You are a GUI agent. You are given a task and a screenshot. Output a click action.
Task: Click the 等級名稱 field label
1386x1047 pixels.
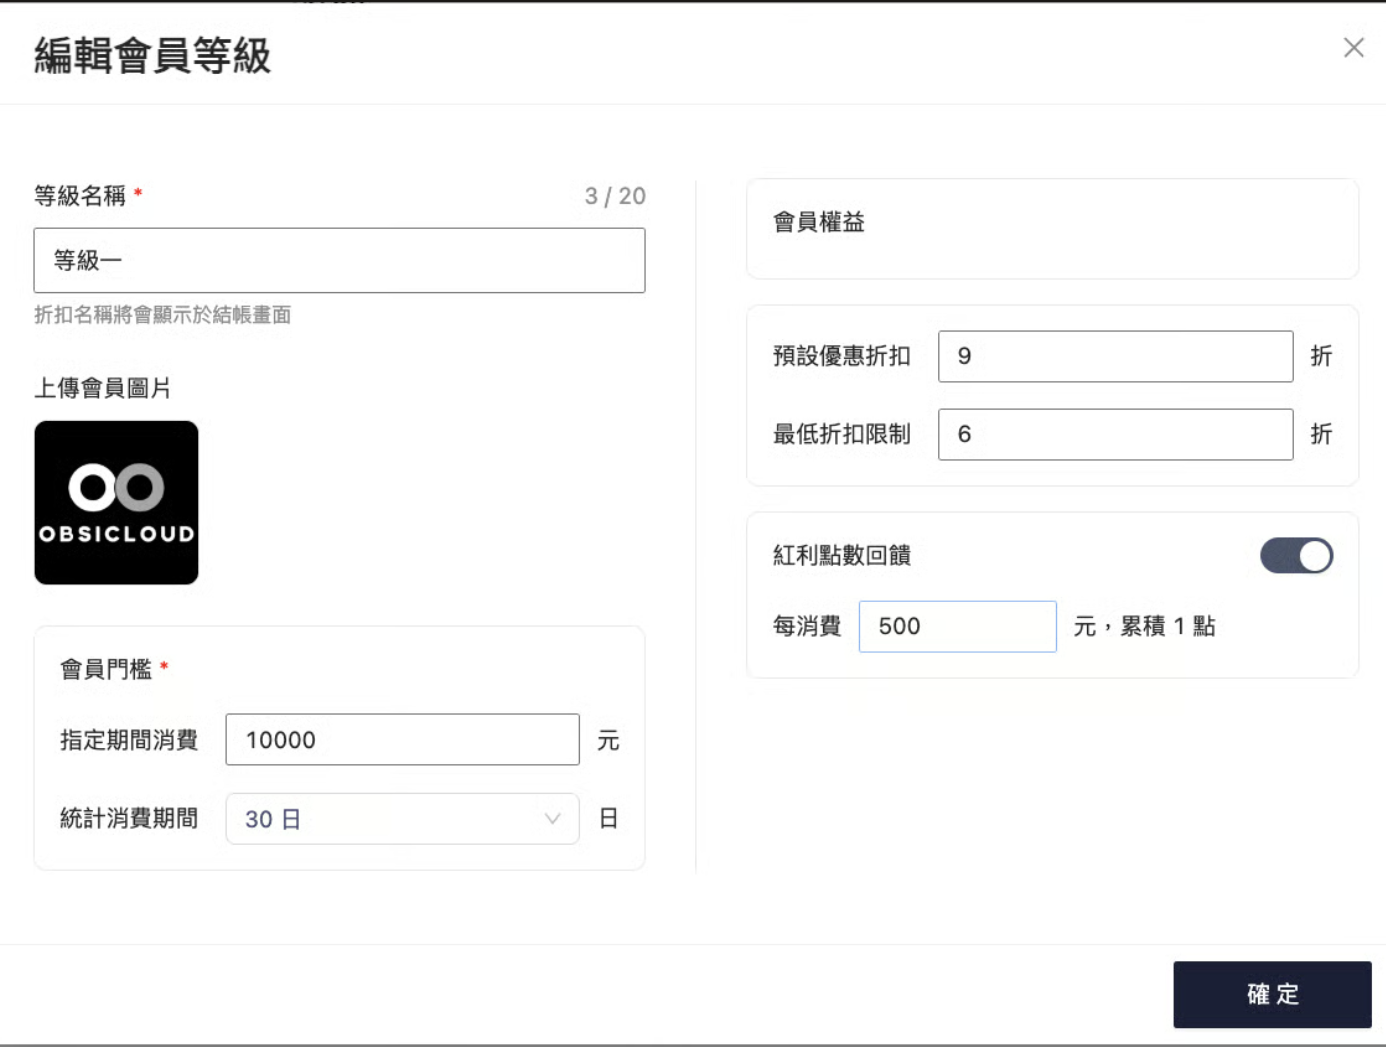click(80, 196)
